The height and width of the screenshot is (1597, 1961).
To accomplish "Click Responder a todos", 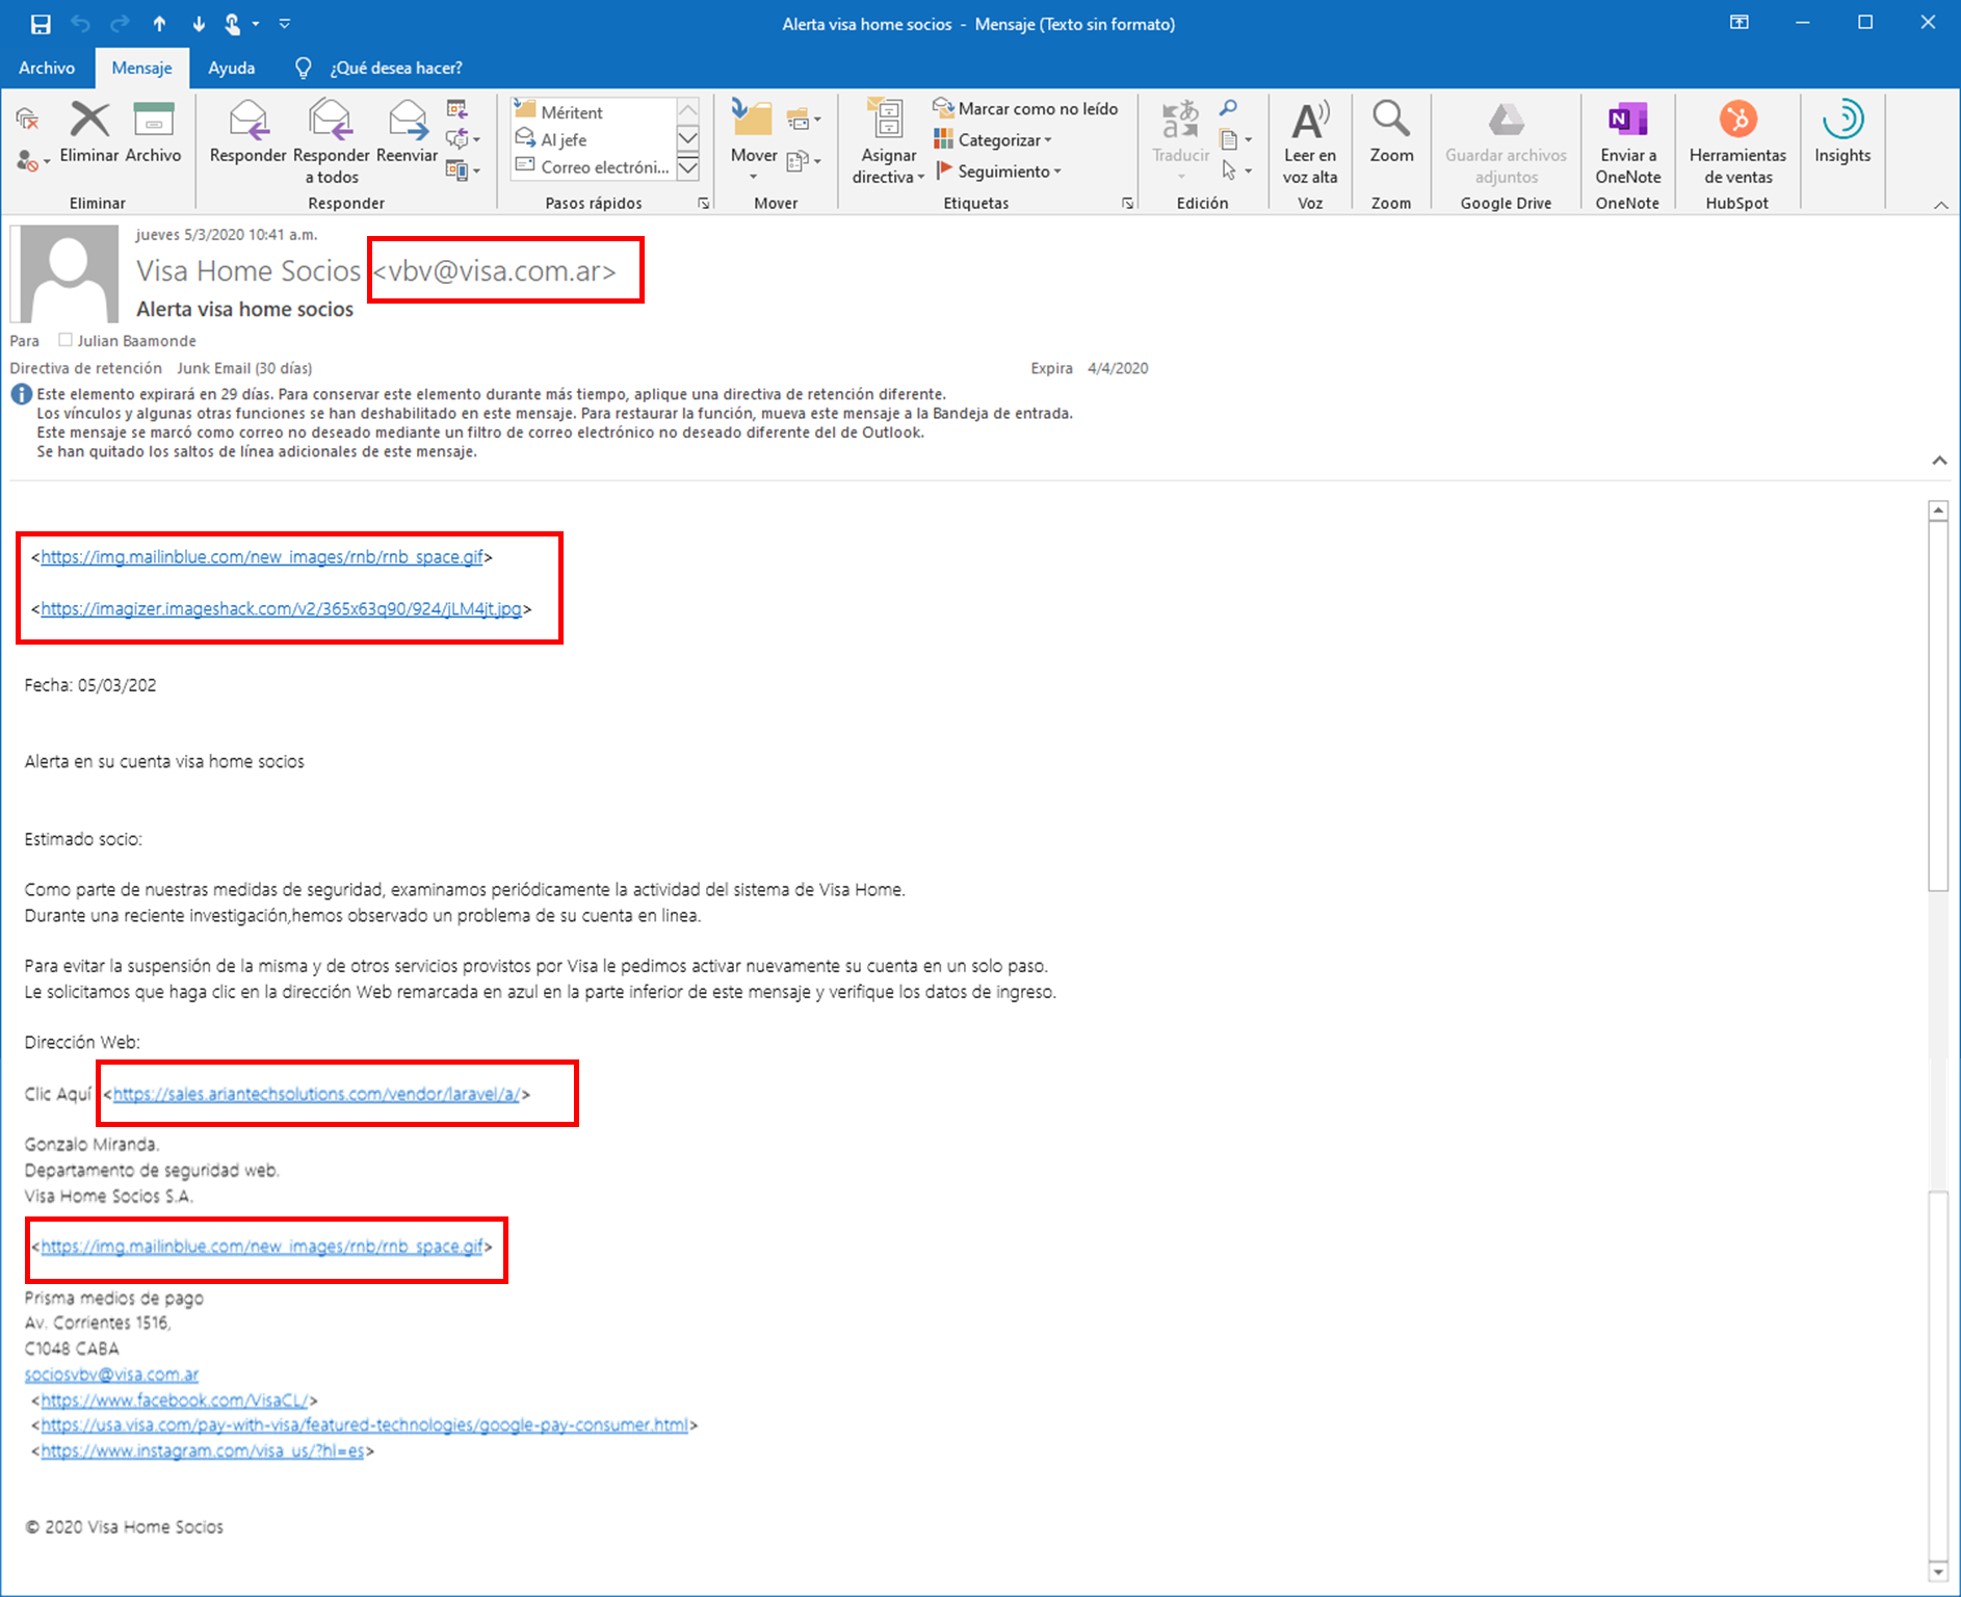I will pyautogui.click(x=331, y=143).
